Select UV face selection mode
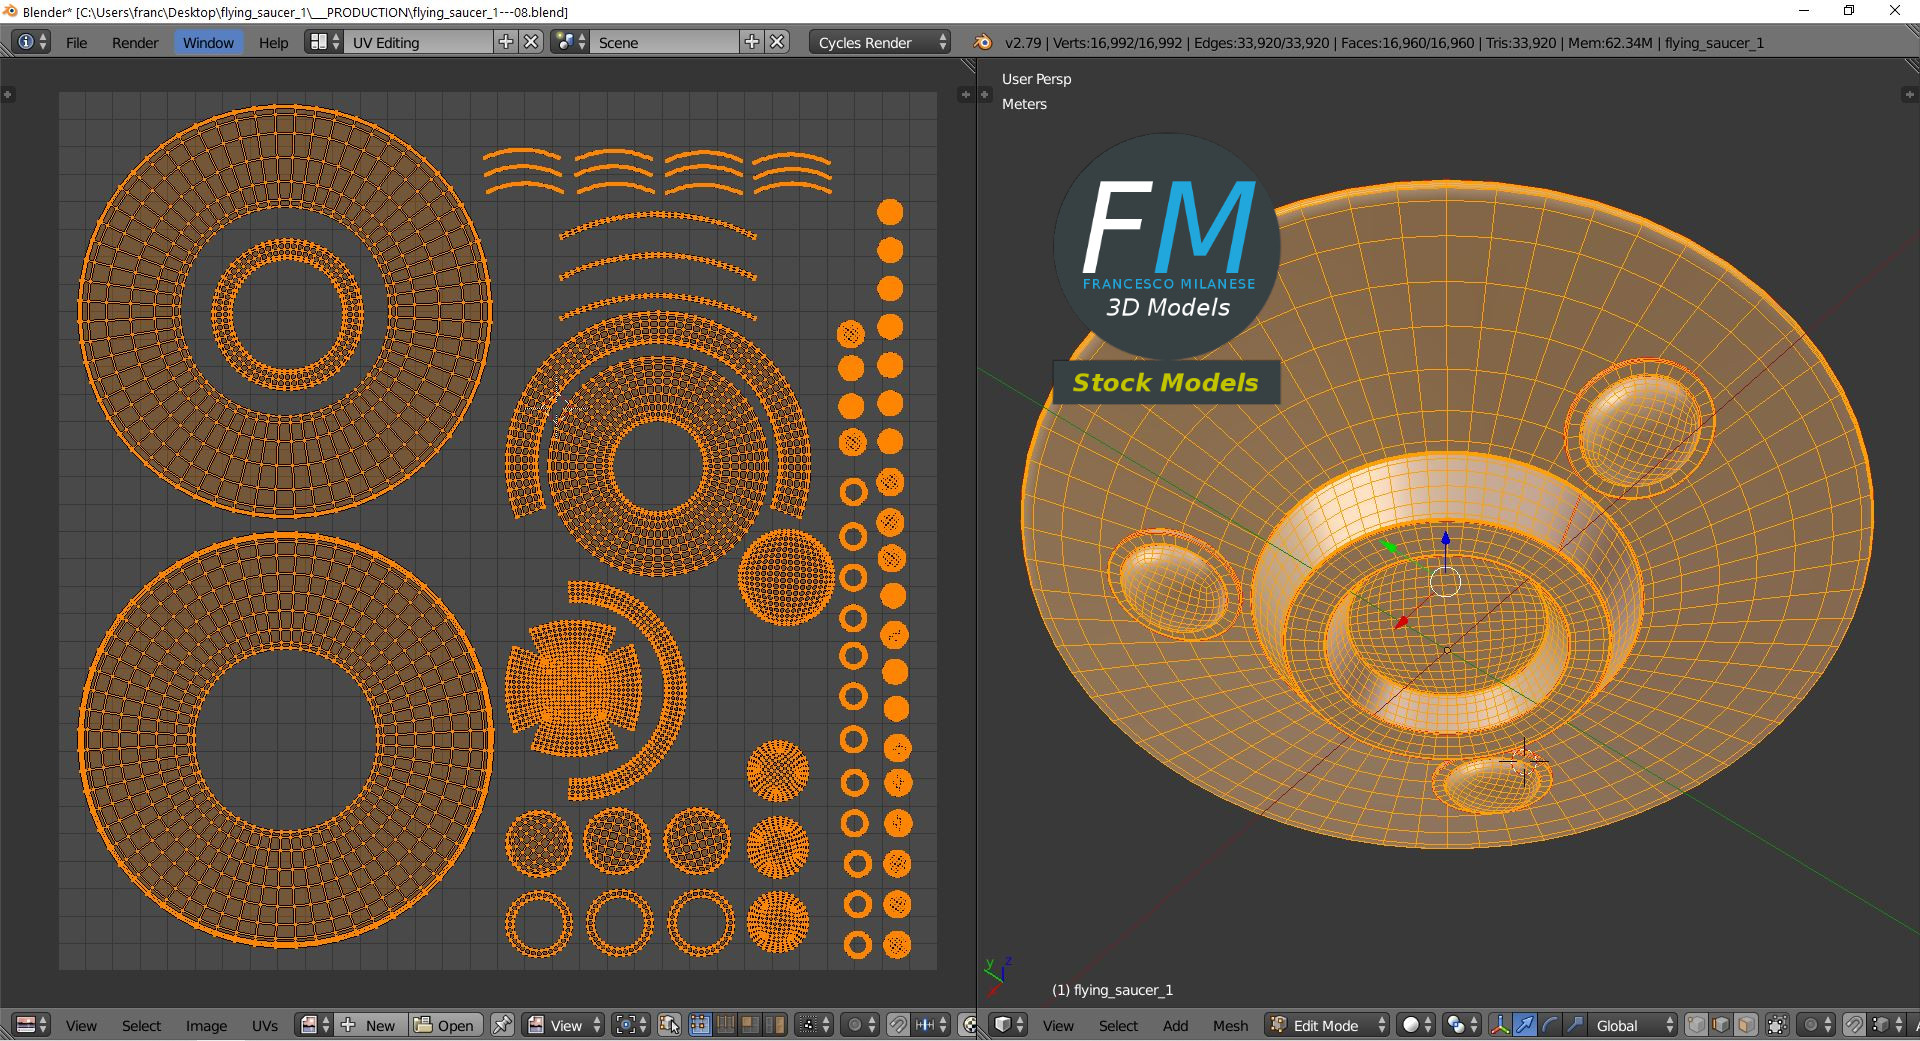 click(x=749, y=1025)
